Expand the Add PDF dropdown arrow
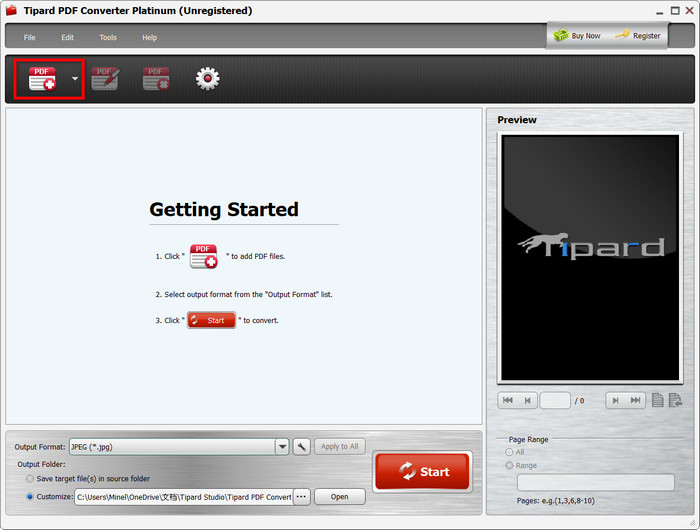The image size is (700, 530). click(x=75, y=79)
